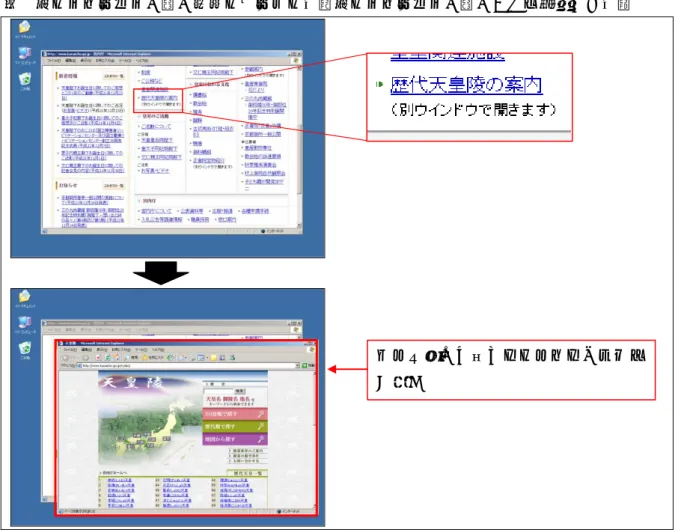Click internet zone indicator in upper status bar
The width and height of the screenshot is (678, 530).
[x=273, y=231]
